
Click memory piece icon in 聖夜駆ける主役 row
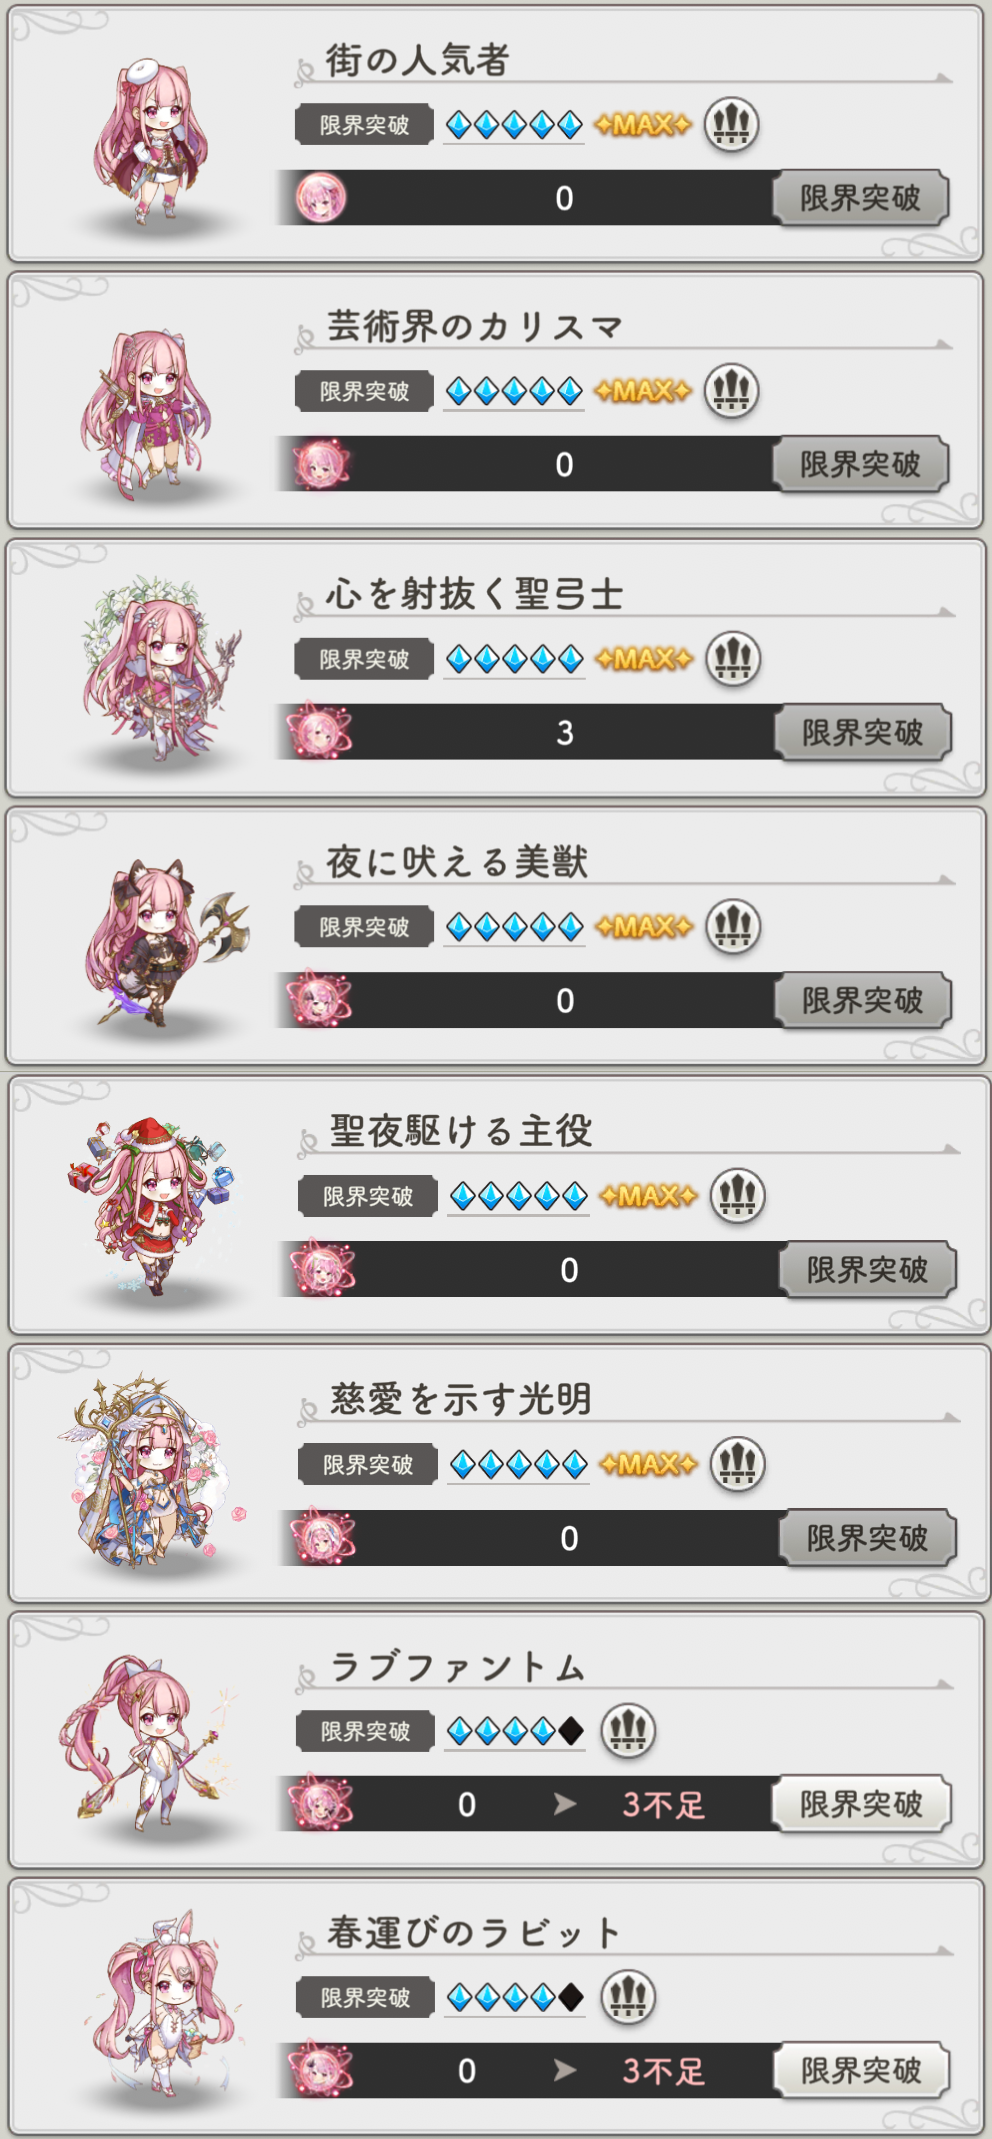pos(322,1269)
